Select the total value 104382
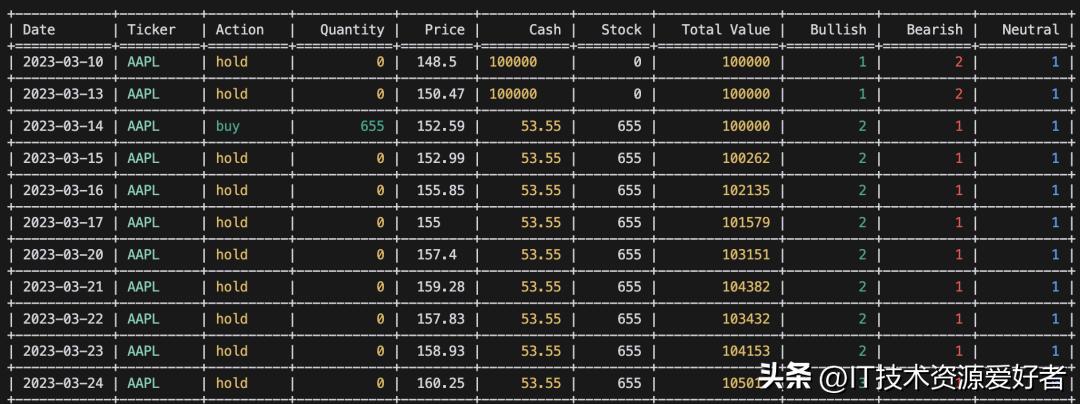 [x=745, y=286]
